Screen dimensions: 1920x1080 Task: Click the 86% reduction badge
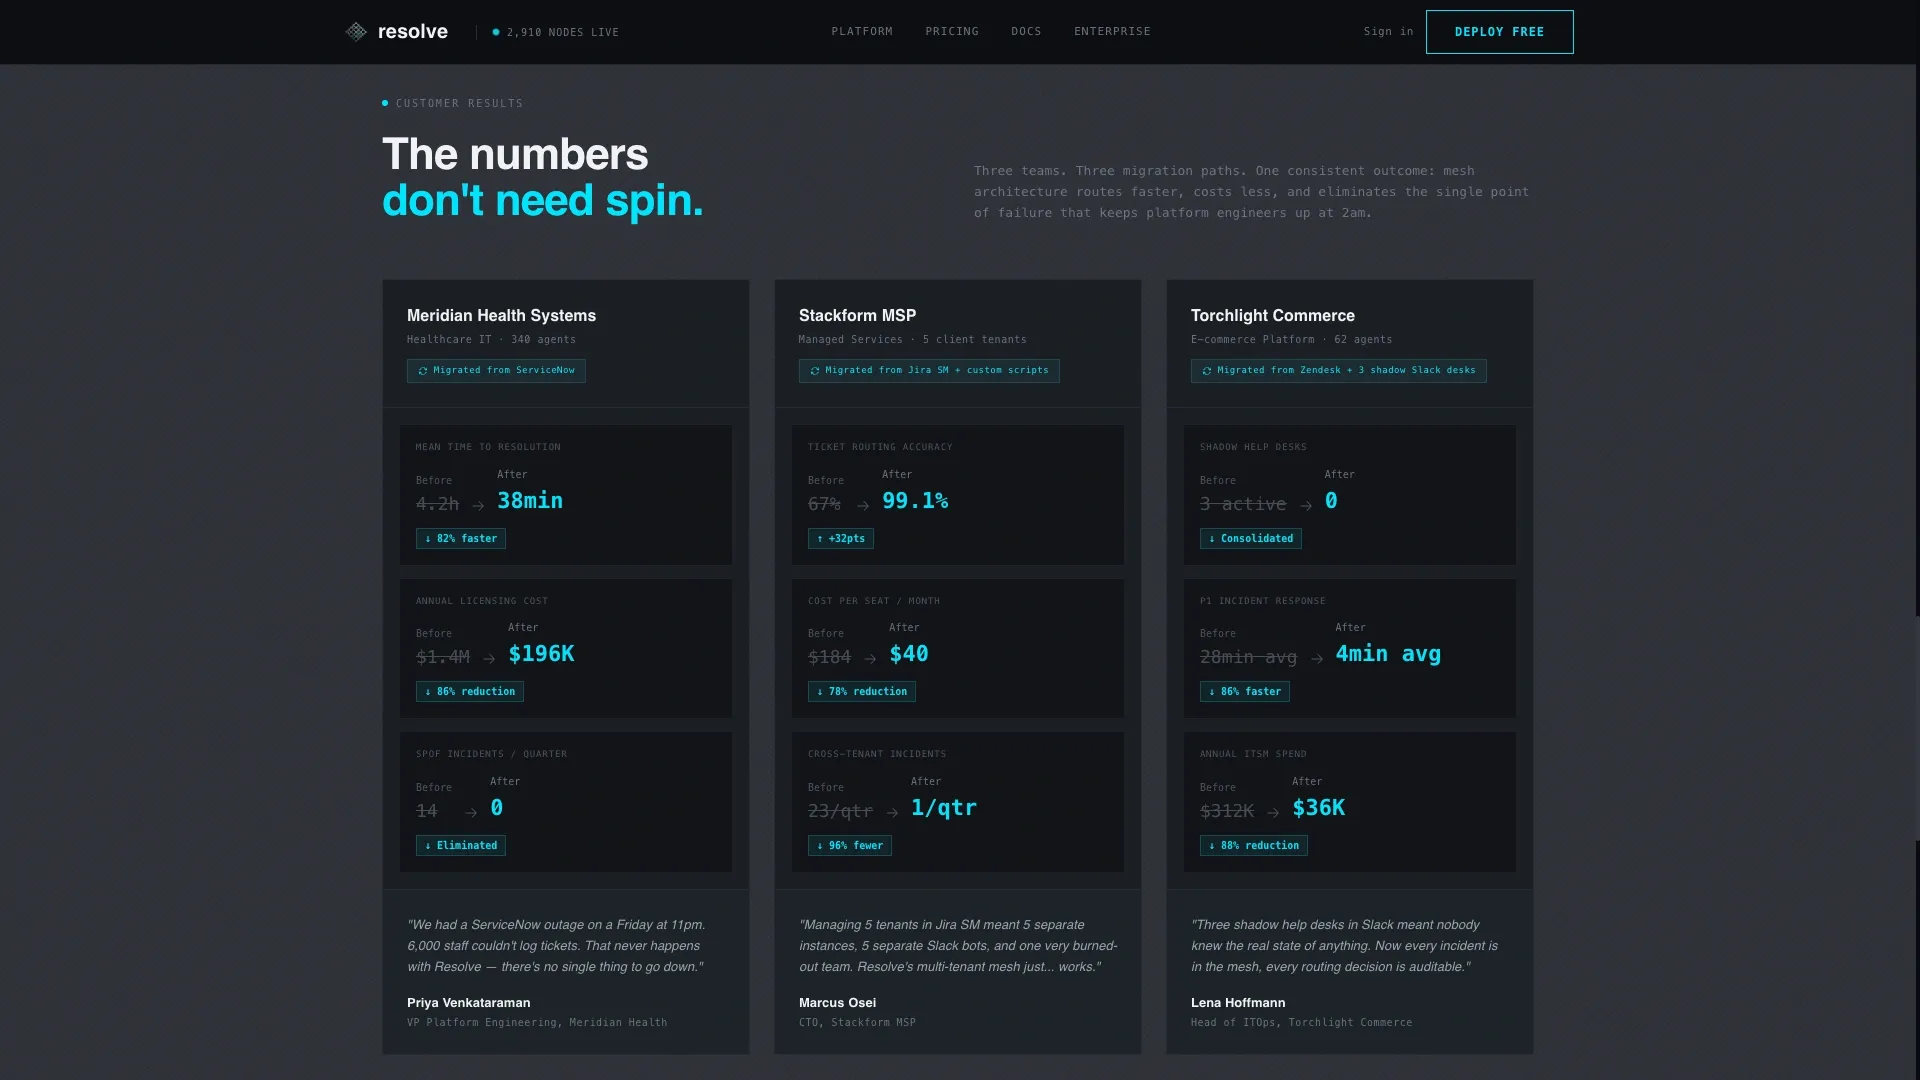pyautogui.click(x=470, y=692)
